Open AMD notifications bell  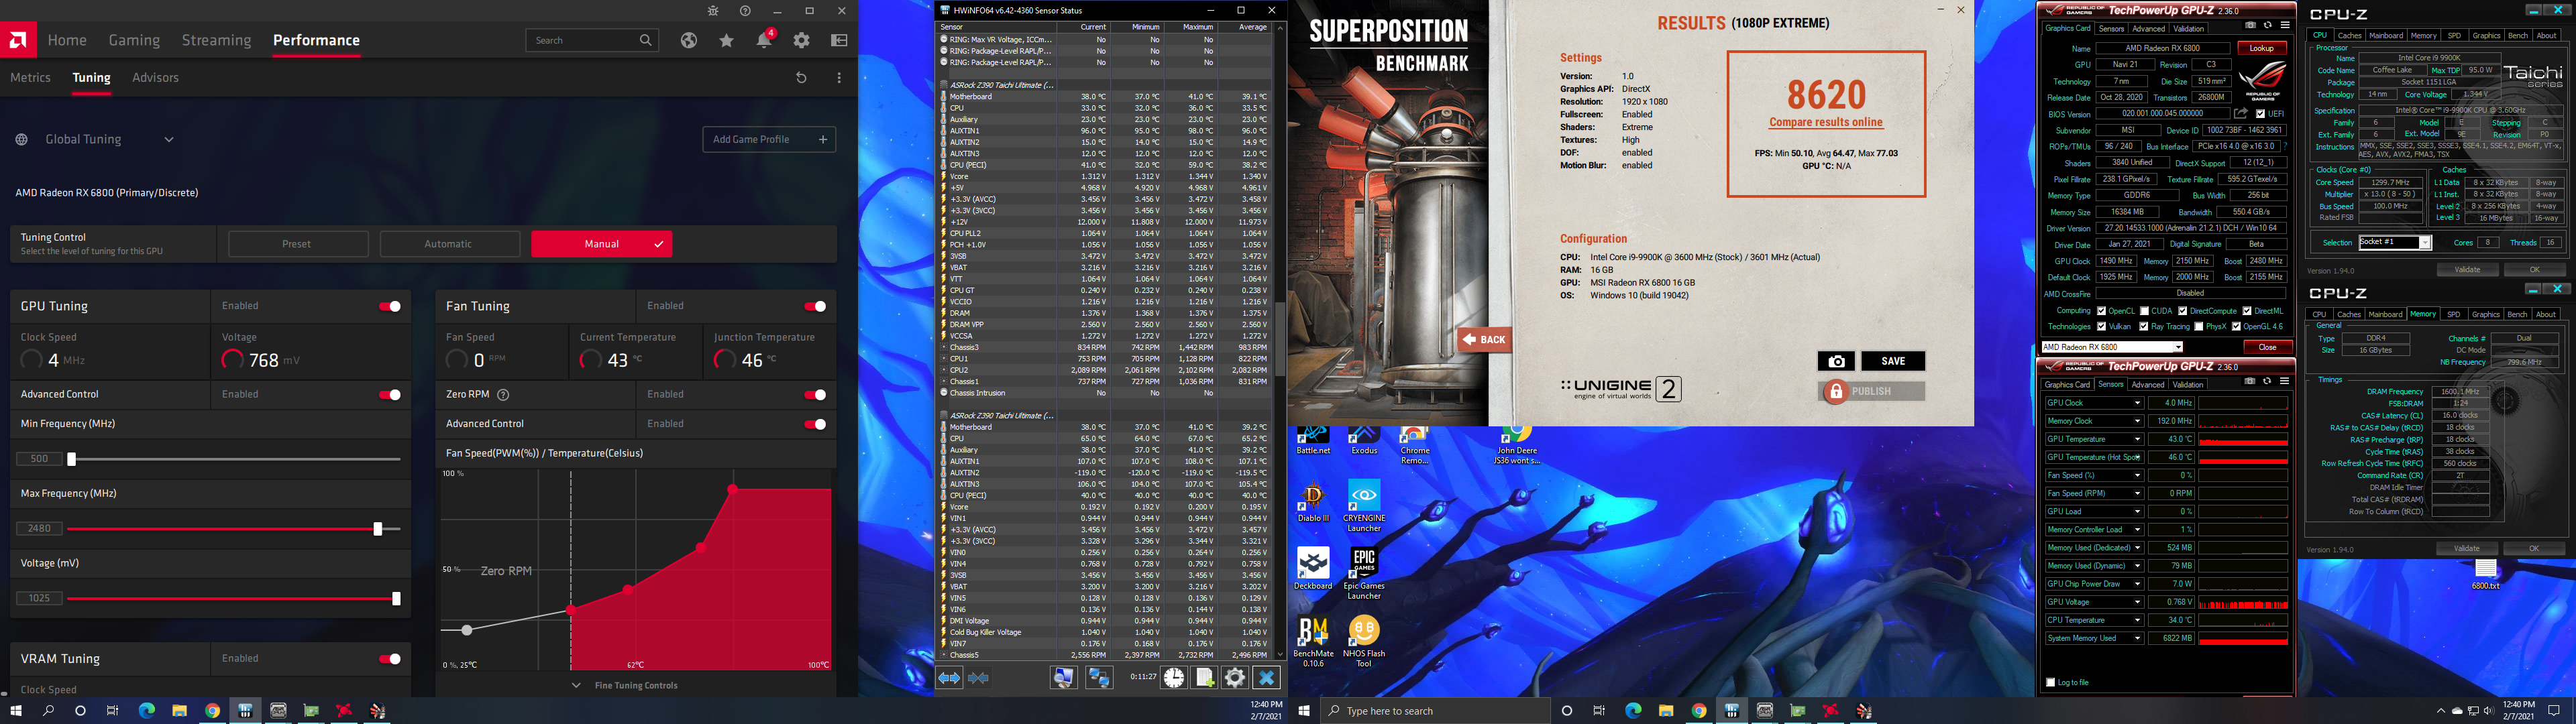[x=764, y=40]
